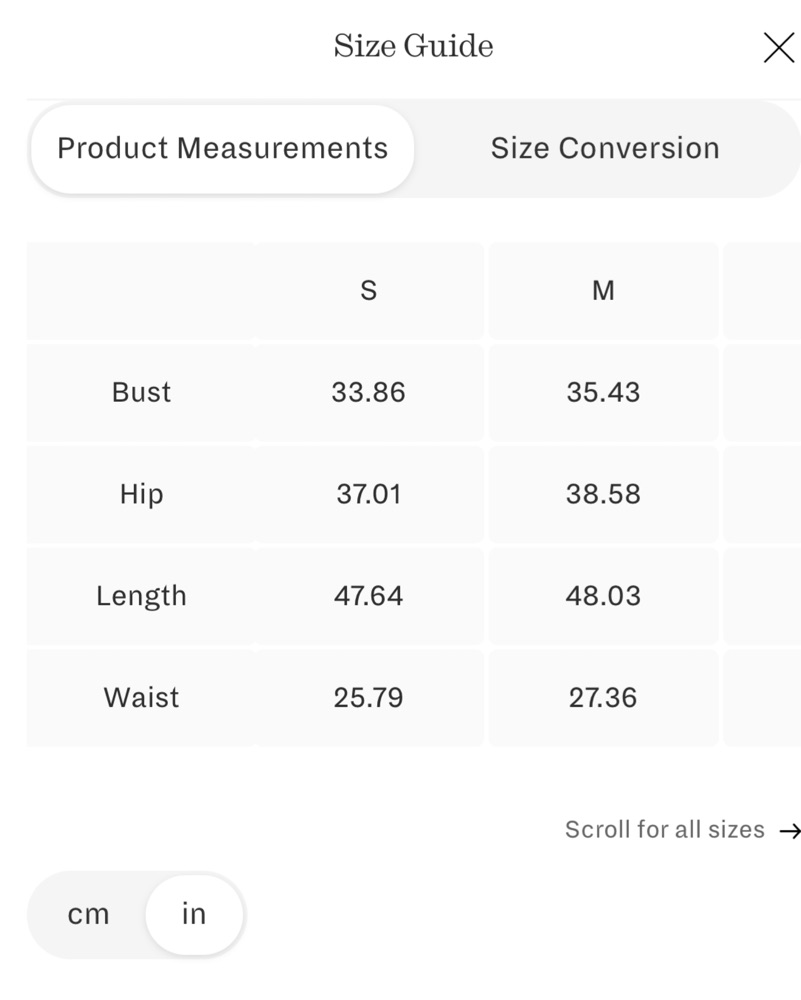Select the Product Measurements tab
801x1000 pixels.
pos(223,149)
